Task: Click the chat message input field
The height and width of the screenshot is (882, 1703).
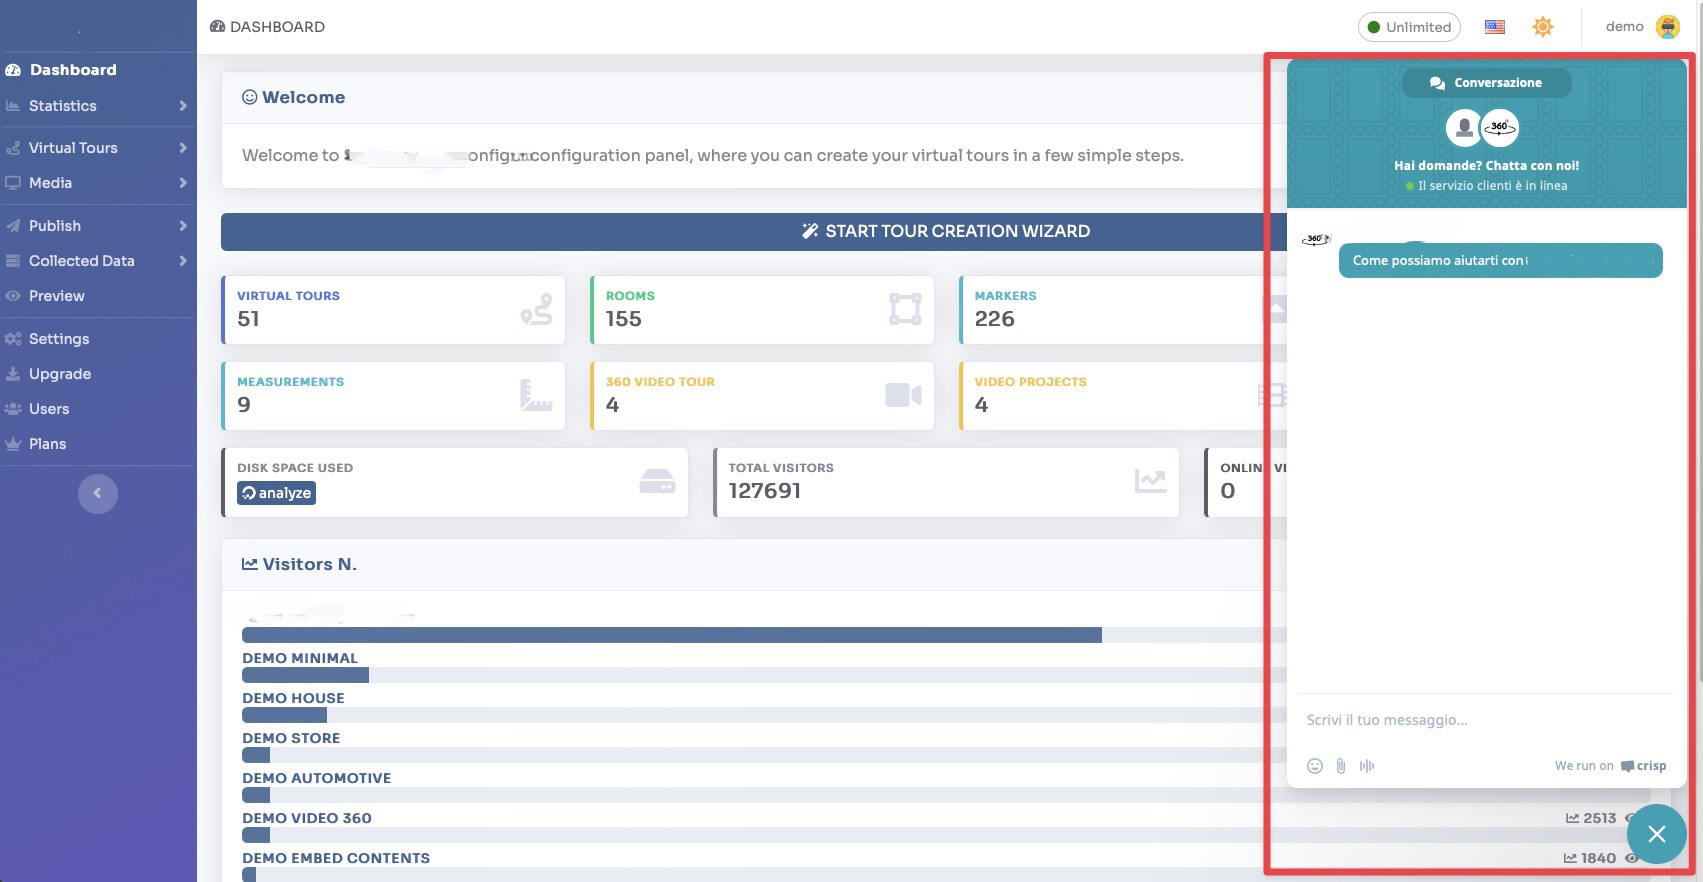Action: (1486, 720)
